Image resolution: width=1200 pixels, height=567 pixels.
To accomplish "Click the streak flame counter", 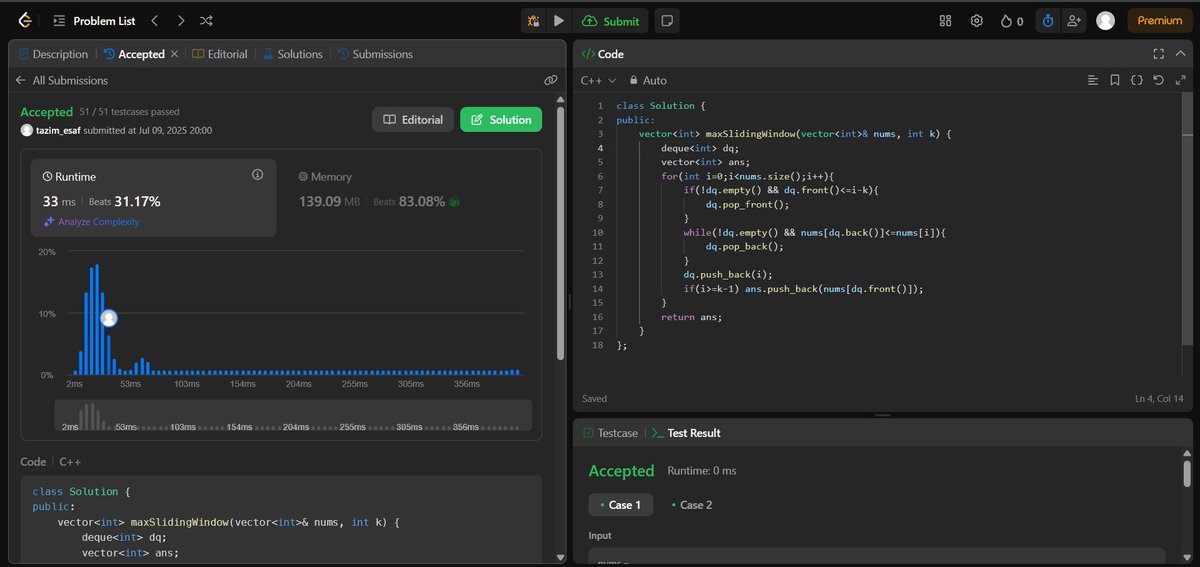I will coord(1012,20).
